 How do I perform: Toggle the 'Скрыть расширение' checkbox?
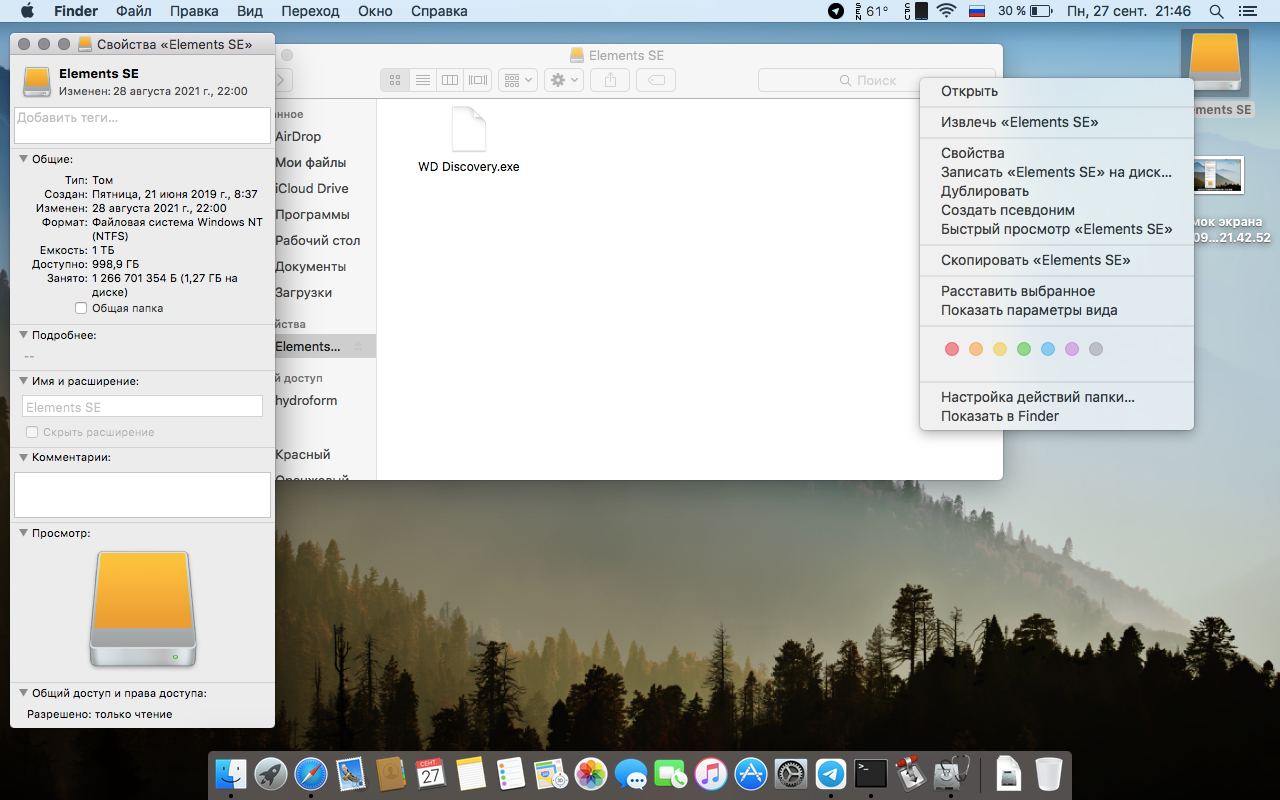coord(32,432)
